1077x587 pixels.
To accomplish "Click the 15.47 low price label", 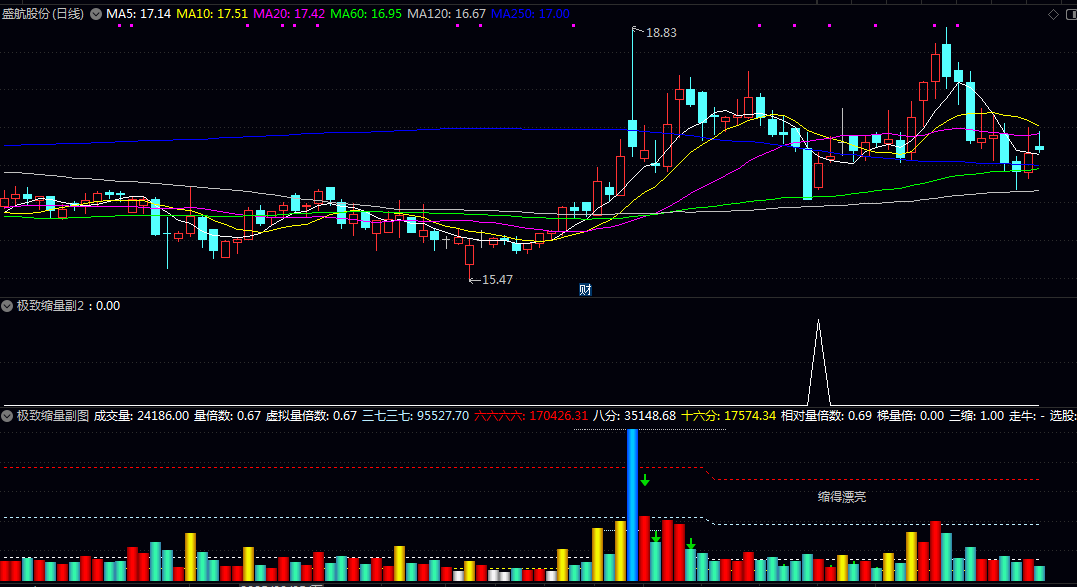I will (x=497, y=279).
